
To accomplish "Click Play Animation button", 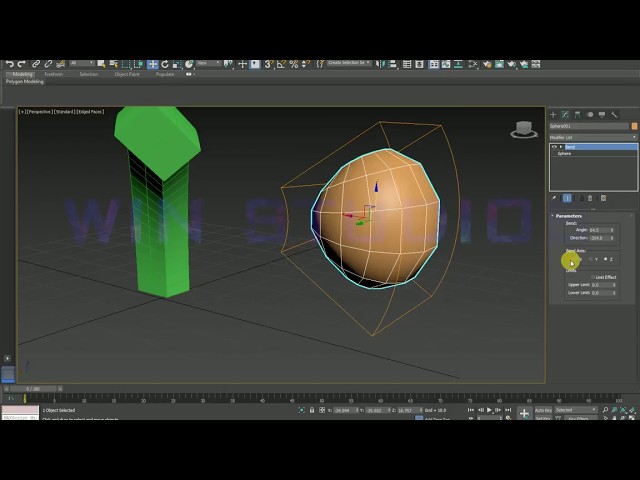I will (489, 410).
